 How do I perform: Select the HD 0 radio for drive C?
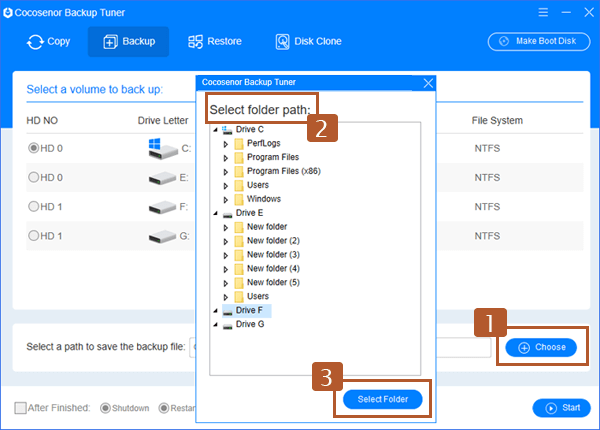click(34, 148)
